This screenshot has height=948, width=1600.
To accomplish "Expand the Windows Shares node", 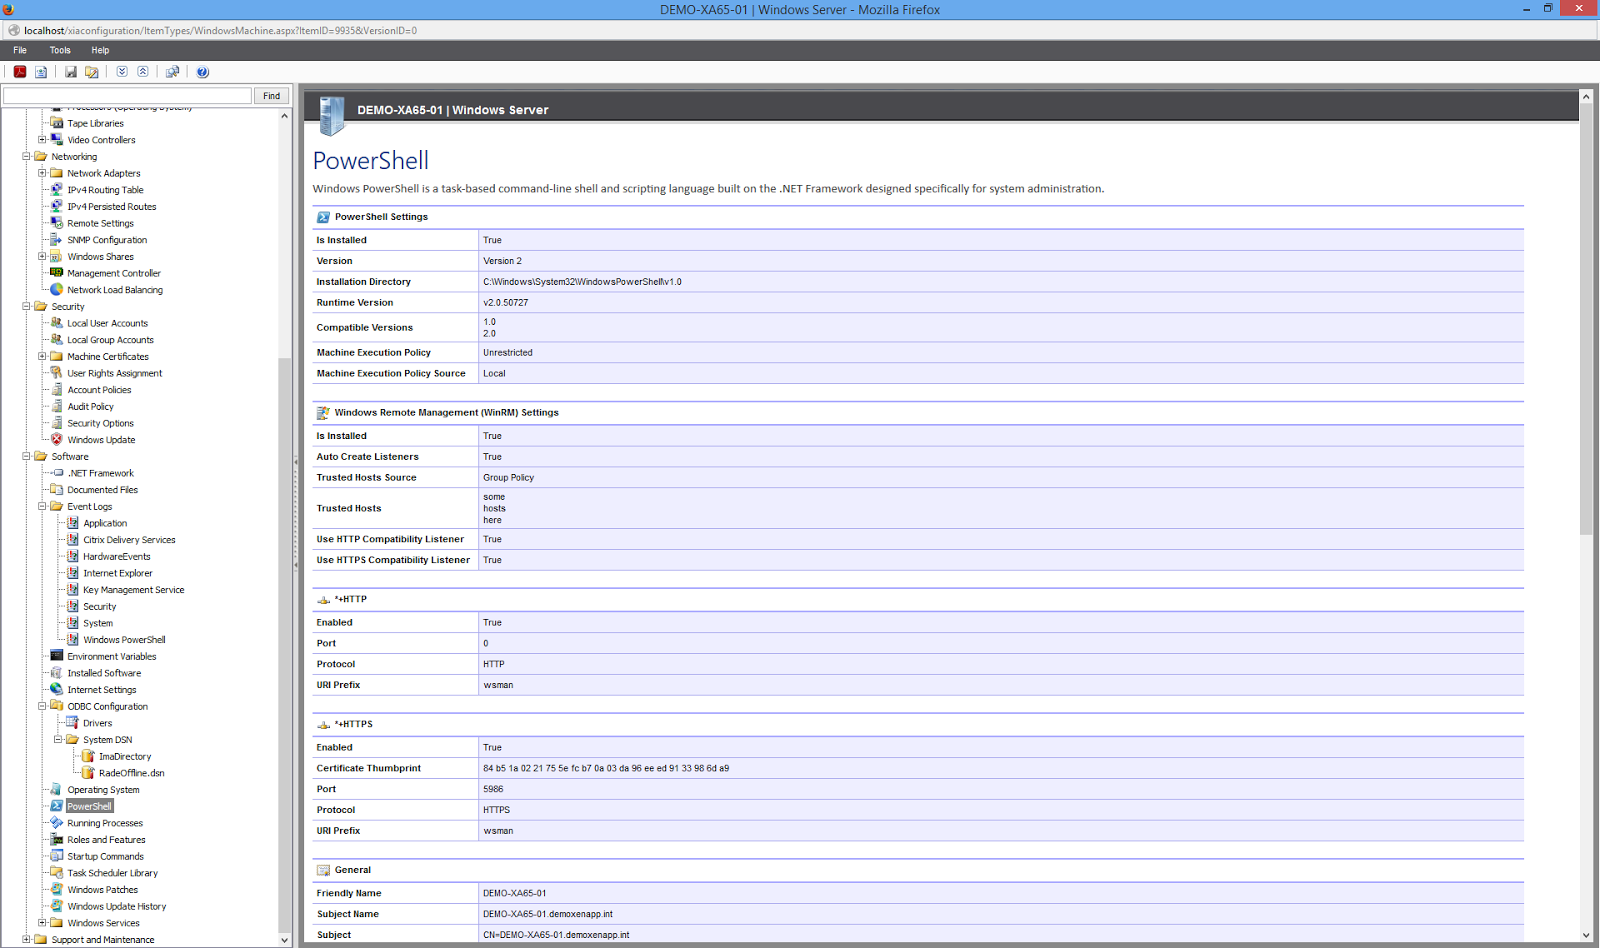I will 42,256.
